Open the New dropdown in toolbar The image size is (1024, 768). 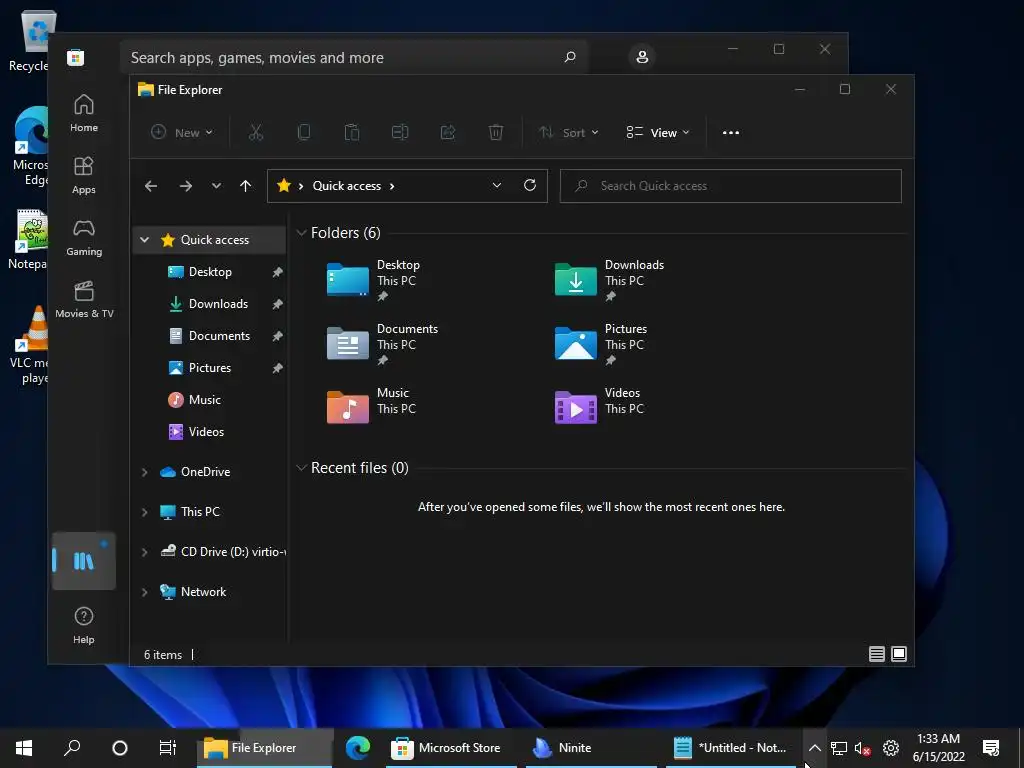pos(182,133)
